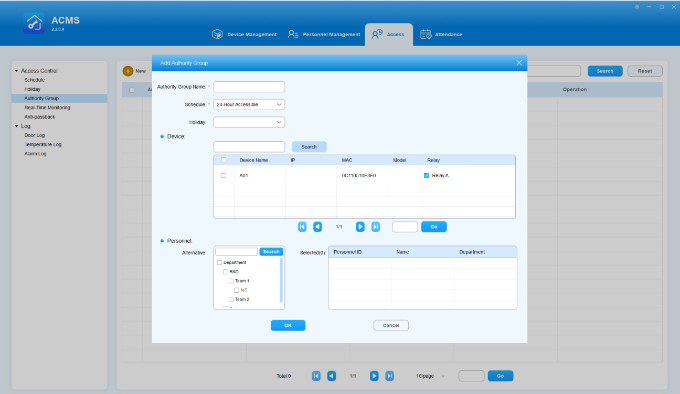680x394 pixels.
Task: Tick the R&D department checkbox
Action: [x=226, y=272]
